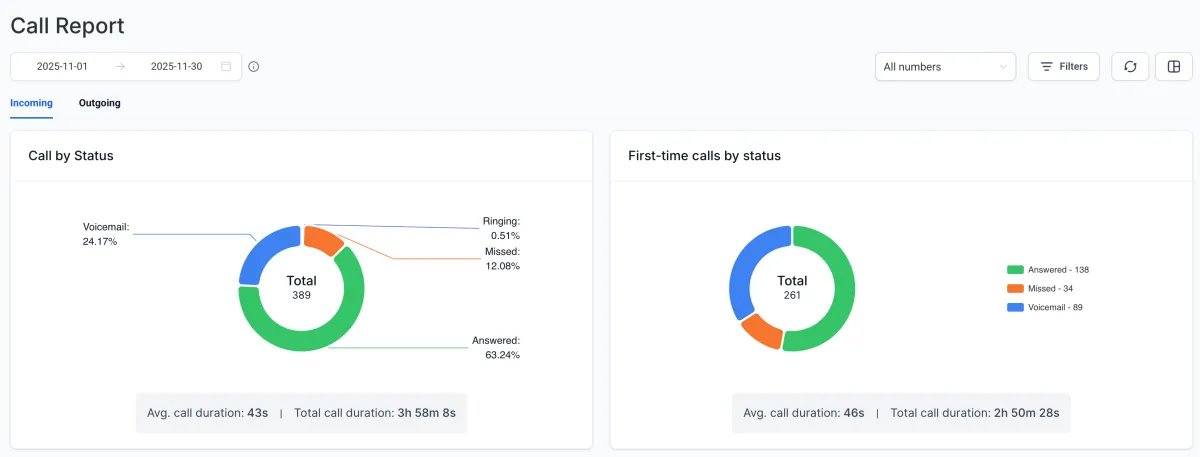Click the All numbers dropdown chevron

point(1003,67)
